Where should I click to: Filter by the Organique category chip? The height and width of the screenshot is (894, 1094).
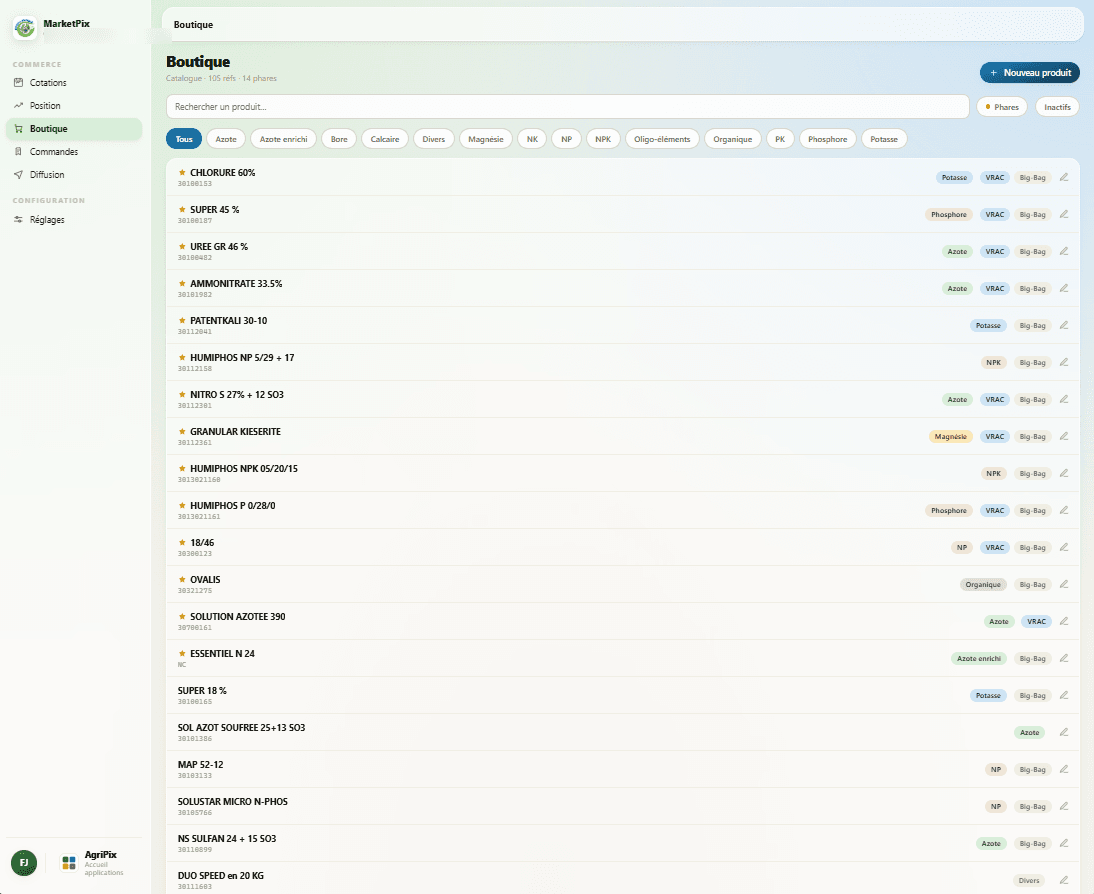(x=733, y=139)
